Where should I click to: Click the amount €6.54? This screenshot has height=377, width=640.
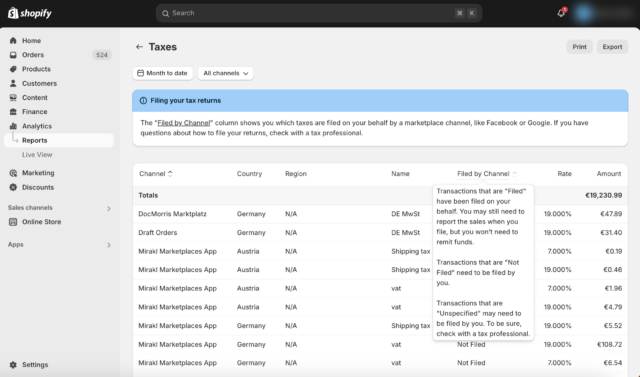613,363
